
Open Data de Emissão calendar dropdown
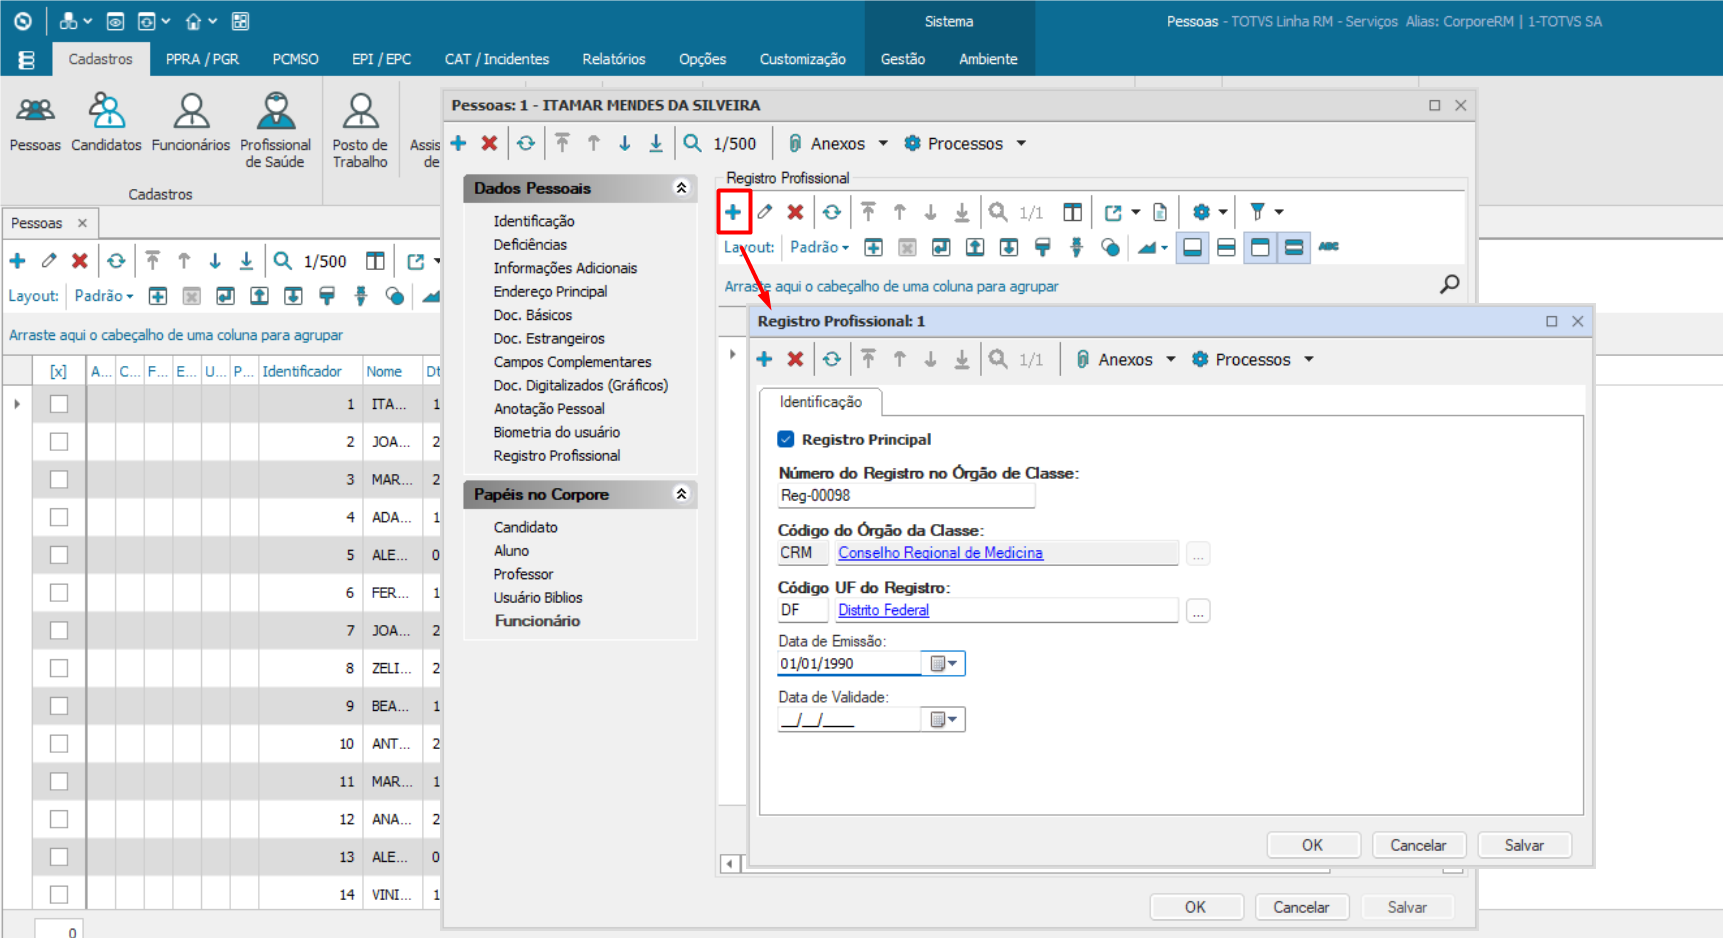[943, 663]
